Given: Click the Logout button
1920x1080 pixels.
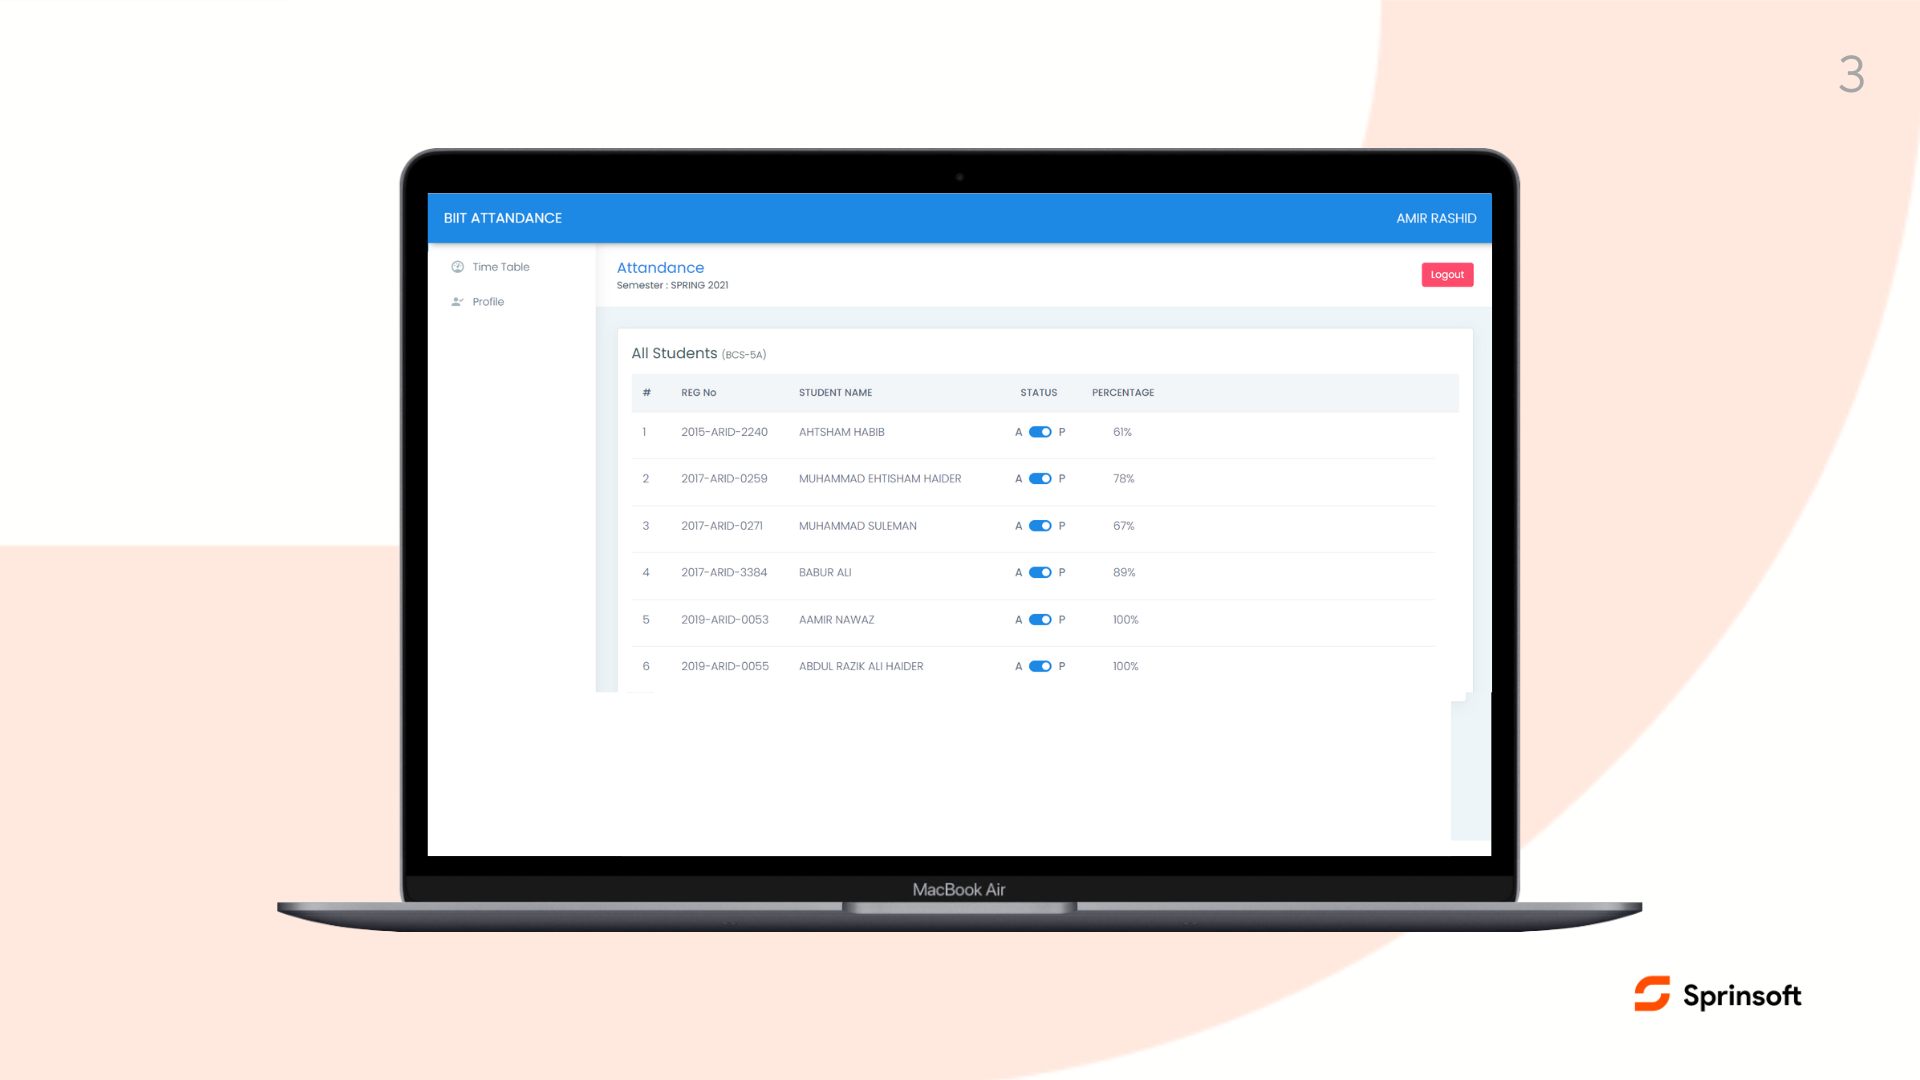Looking at the screenshot, I should click(x=1447, y=274).
